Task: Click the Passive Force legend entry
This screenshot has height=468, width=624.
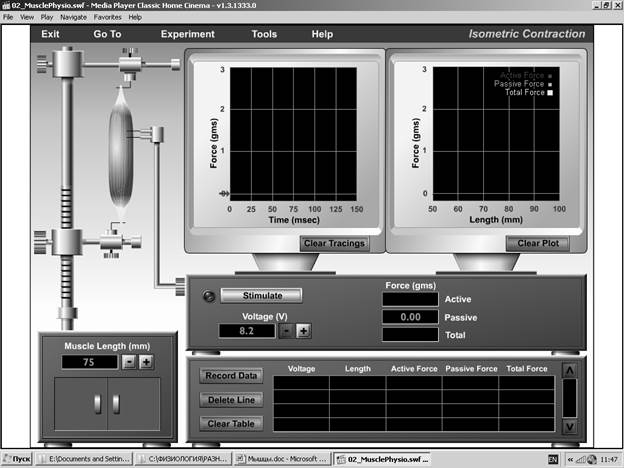Action: 523,84
